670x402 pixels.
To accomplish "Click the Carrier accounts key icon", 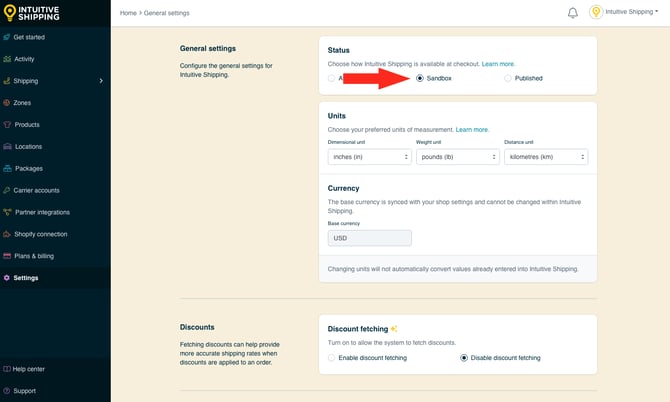I will coord(7,190).
